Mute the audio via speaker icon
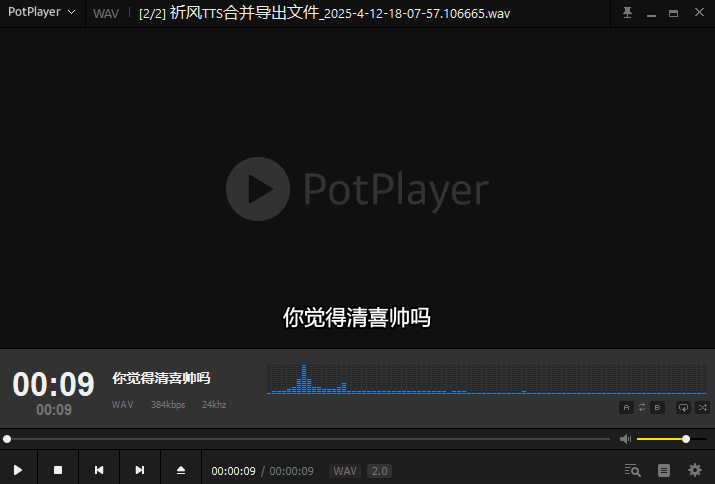This screenshot has width=715, height=484. [625, 439]
